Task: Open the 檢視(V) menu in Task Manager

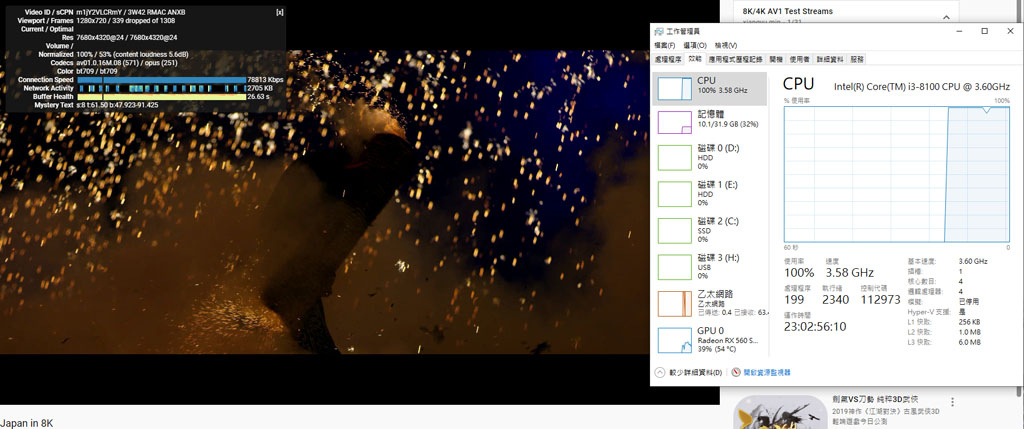Action: point(726,45)
